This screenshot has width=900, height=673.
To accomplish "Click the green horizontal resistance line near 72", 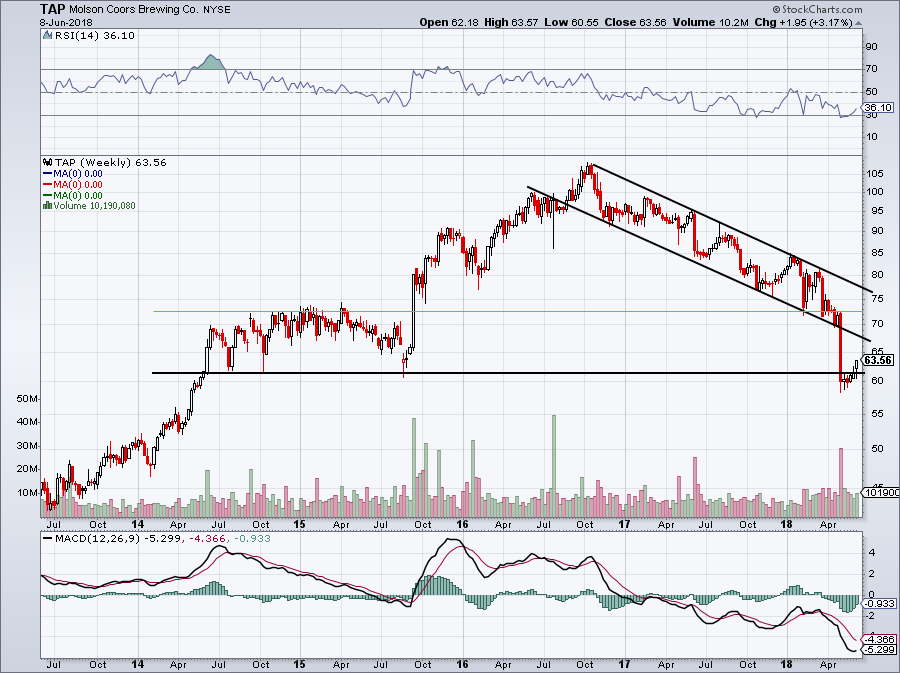I will coord(507,312).
